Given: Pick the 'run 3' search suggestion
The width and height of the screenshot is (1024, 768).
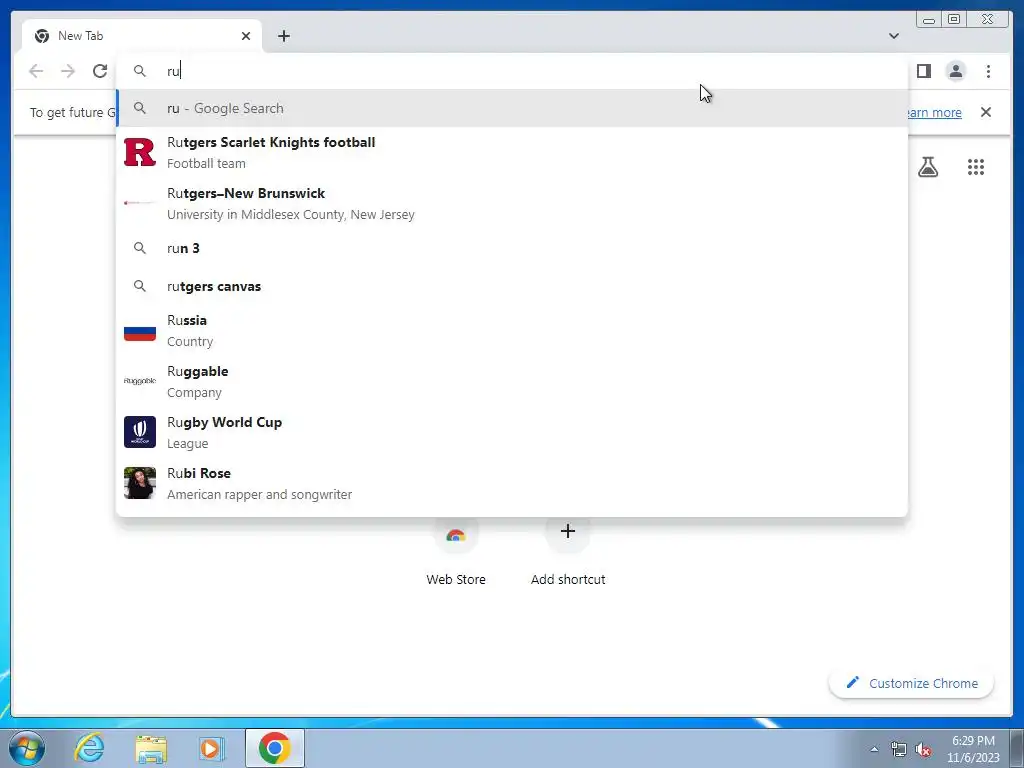Looking at the screenshot, I should coord(512,248).
